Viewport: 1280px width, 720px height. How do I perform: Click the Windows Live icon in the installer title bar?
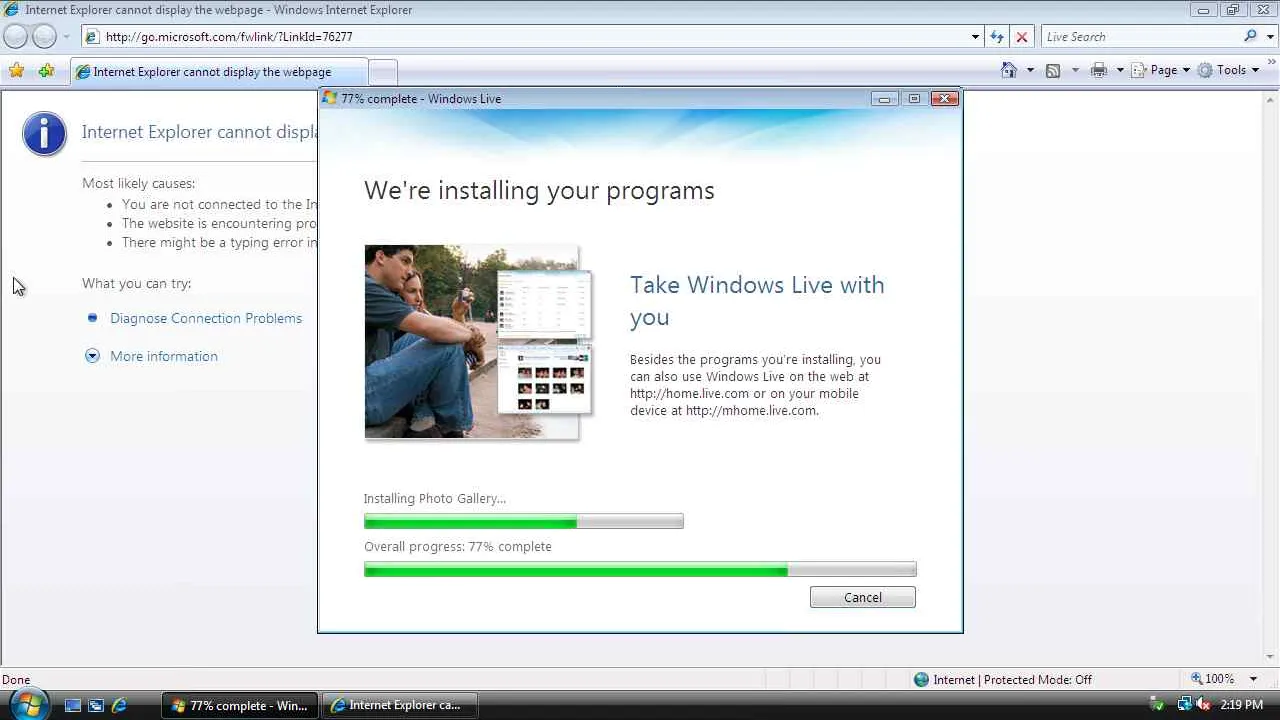coord(329,98)
